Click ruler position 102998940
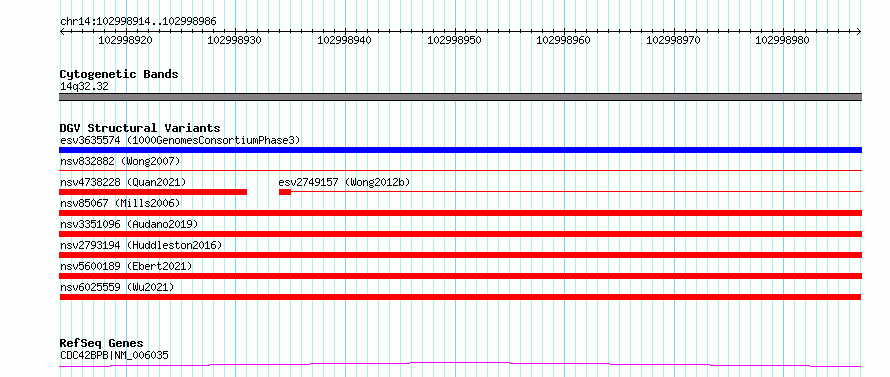This screenshot has width=890, height=377. coord(345,40)
